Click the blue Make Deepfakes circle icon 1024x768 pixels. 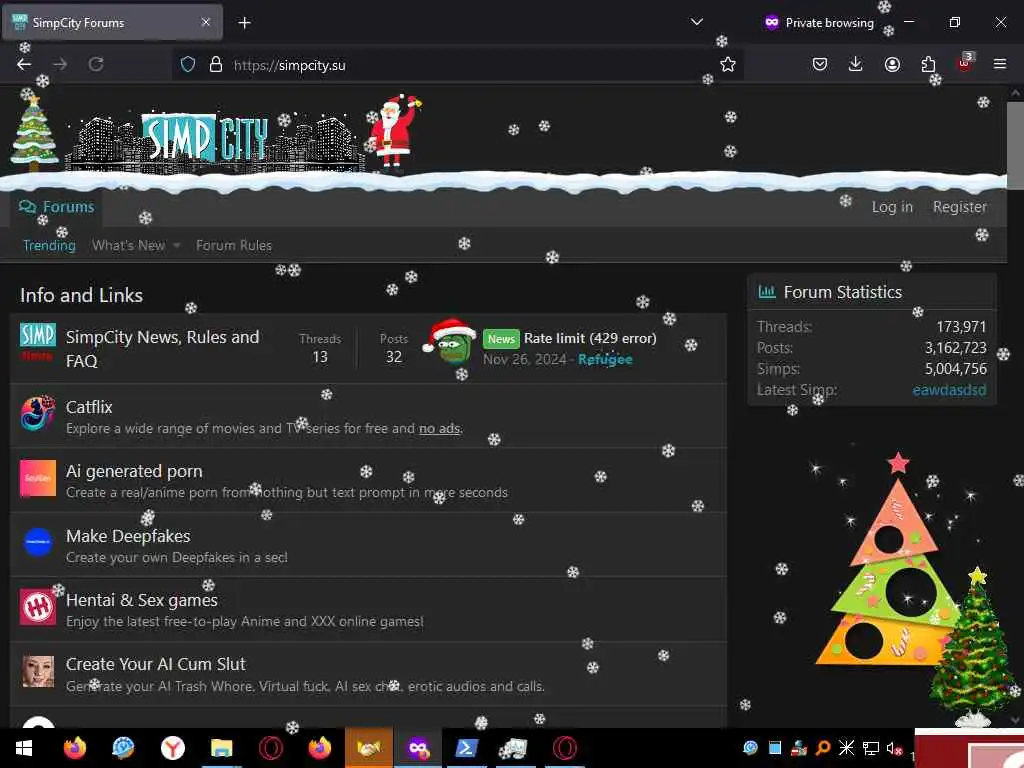(x=38, y=542)
